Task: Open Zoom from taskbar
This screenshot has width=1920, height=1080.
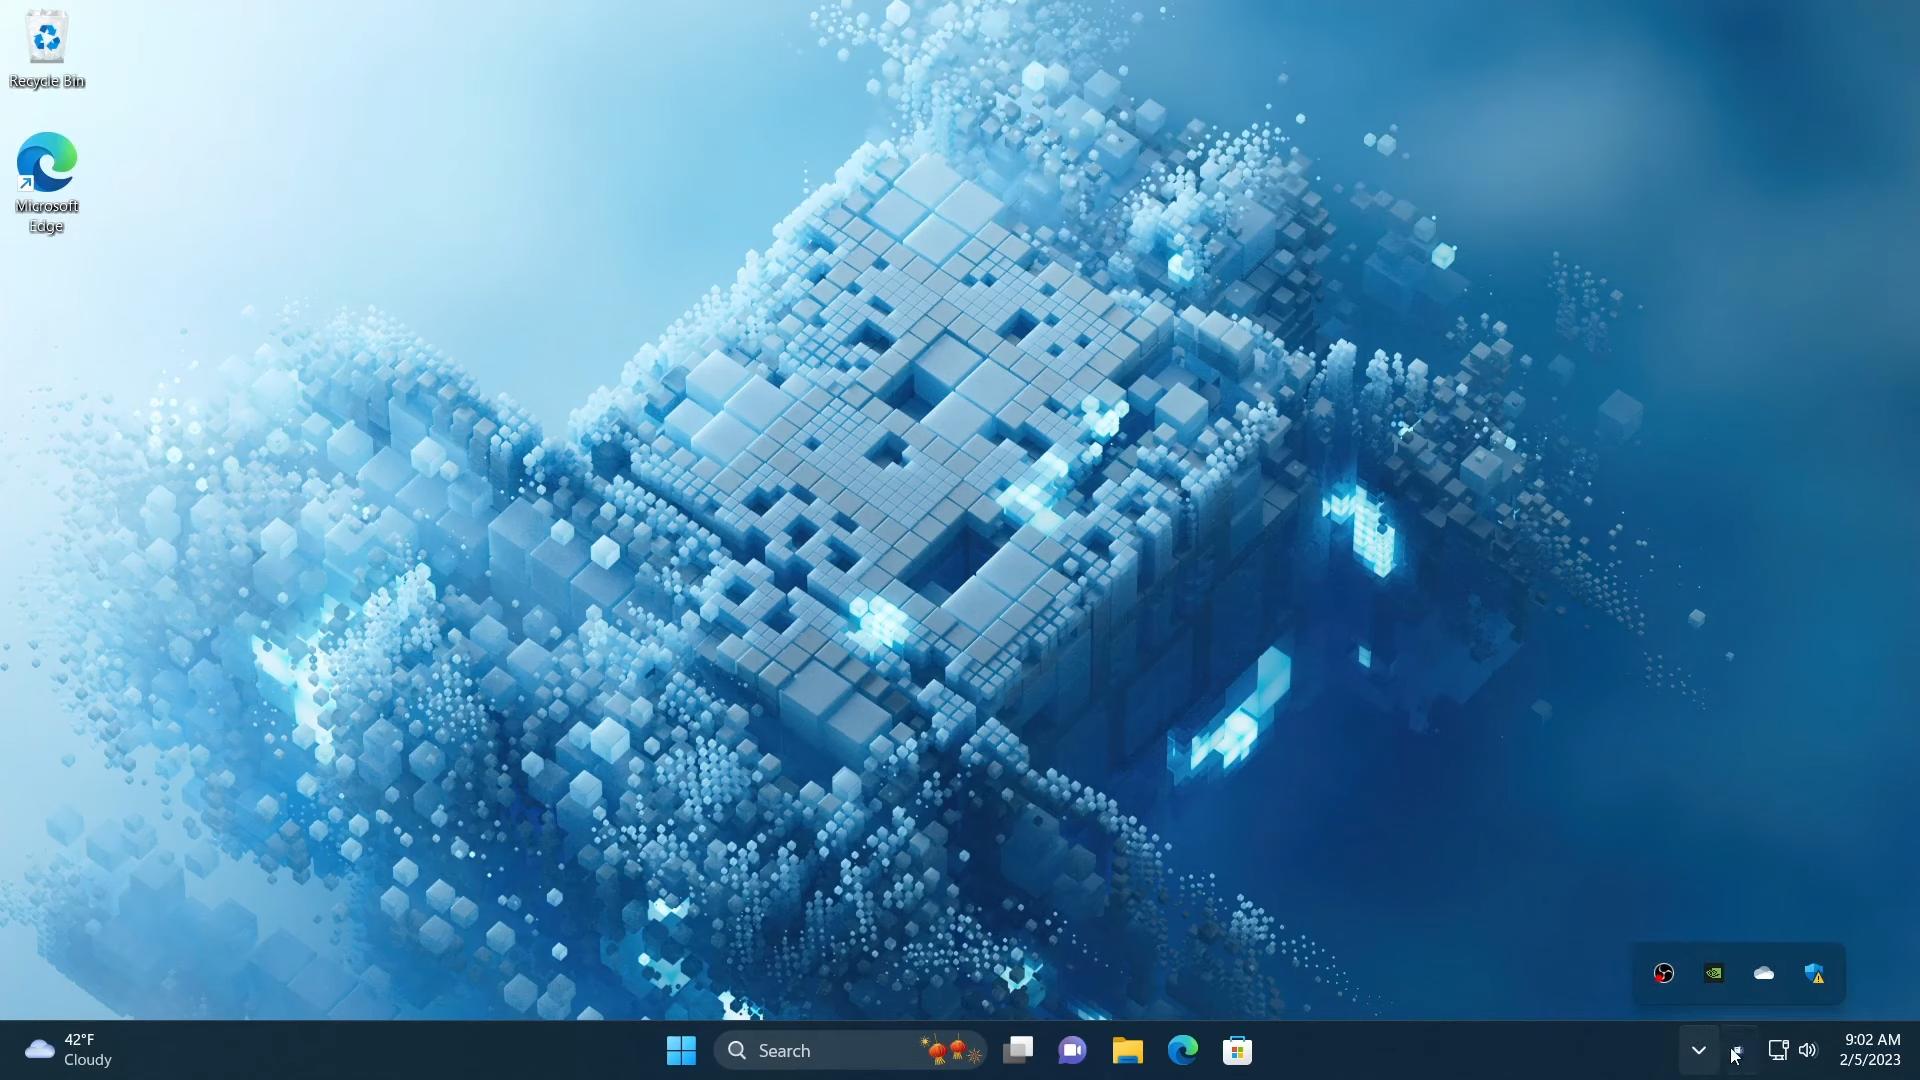Action: tap(1075, 1050)
